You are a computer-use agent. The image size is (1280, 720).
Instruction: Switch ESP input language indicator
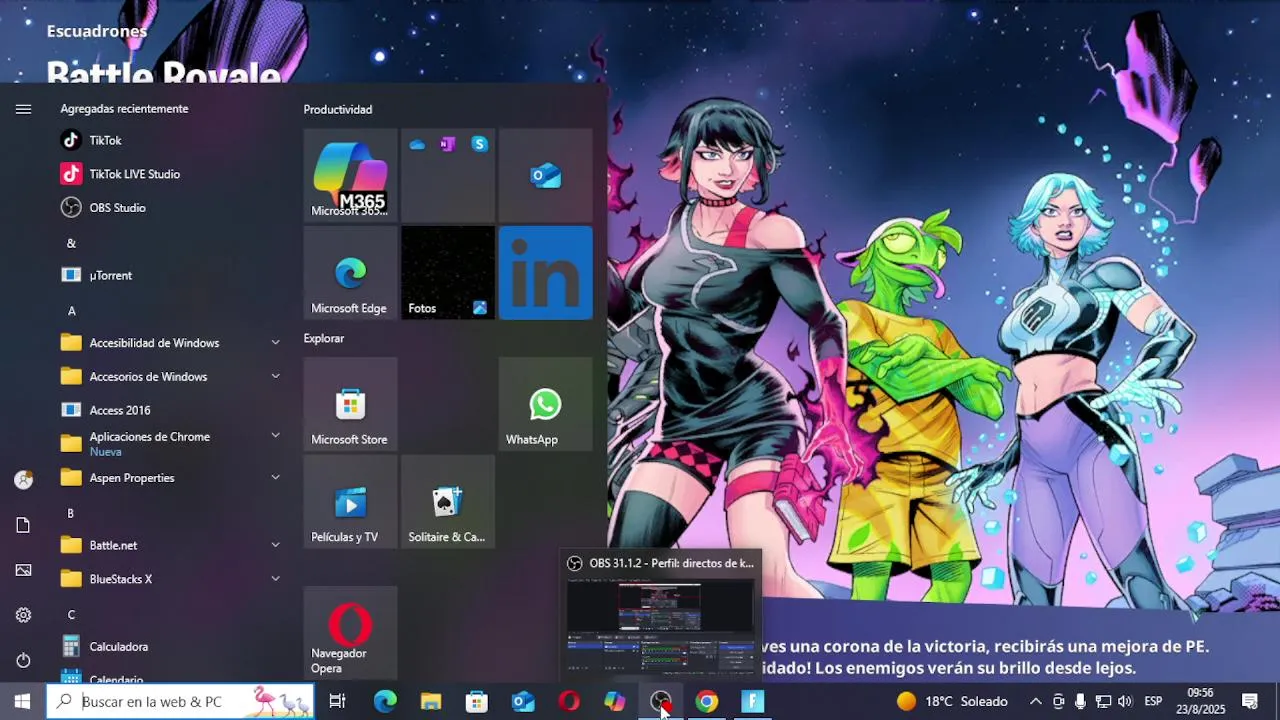point(1153,702)
